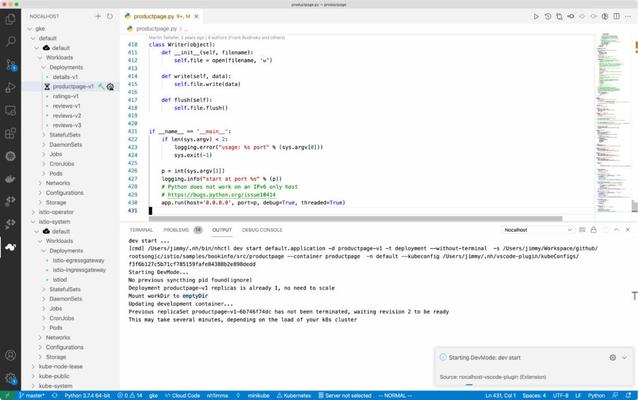Switch to the DEBUG CONSOLE panel tab
The height and width of the screenshot is (400, 638).
[262, 230]
